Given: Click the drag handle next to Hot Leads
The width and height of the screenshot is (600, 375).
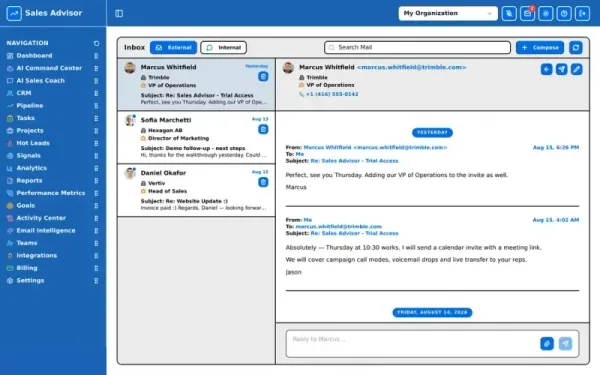Looking at the screenshot, I should point(96,143).
